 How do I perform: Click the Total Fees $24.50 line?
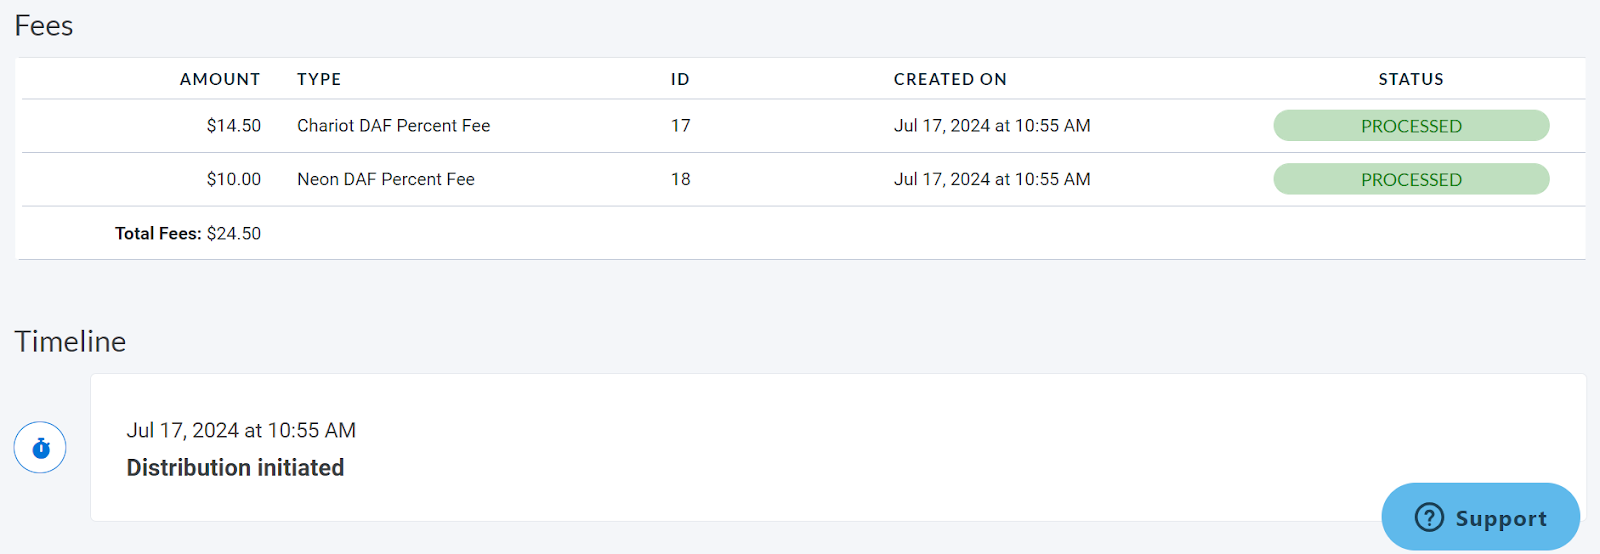click(x=188, y=234)
